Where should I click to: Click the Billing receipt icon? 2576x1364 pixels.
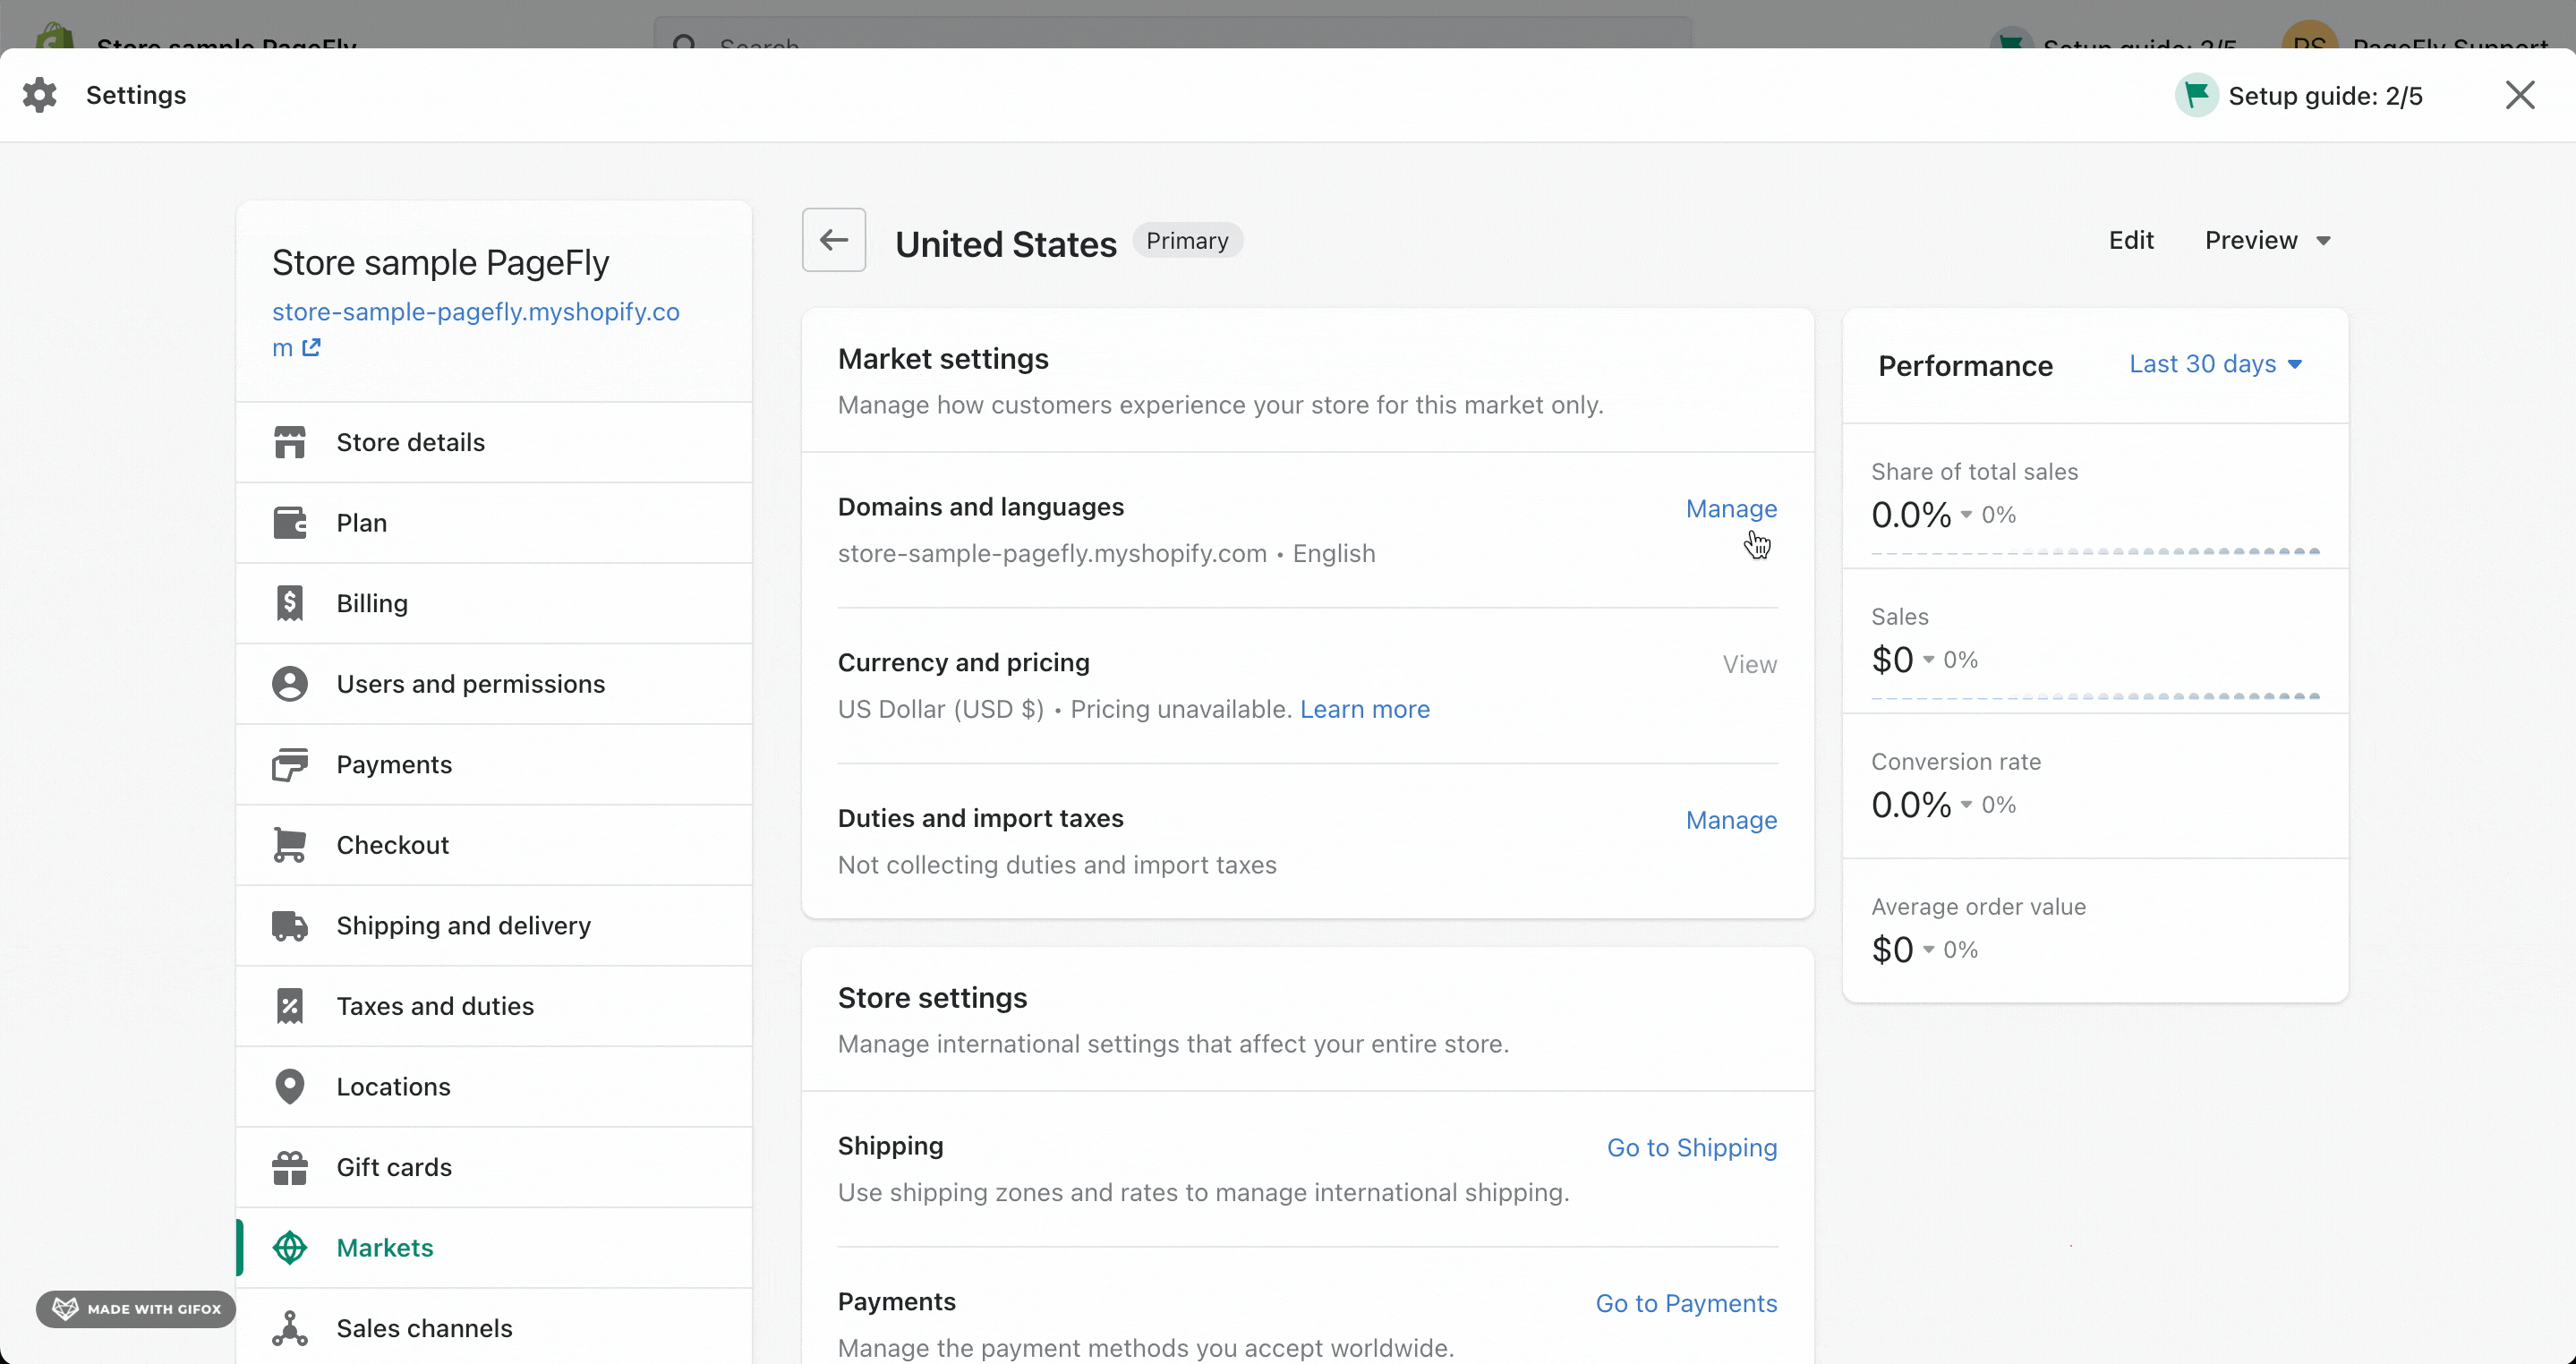coord(290,603)
